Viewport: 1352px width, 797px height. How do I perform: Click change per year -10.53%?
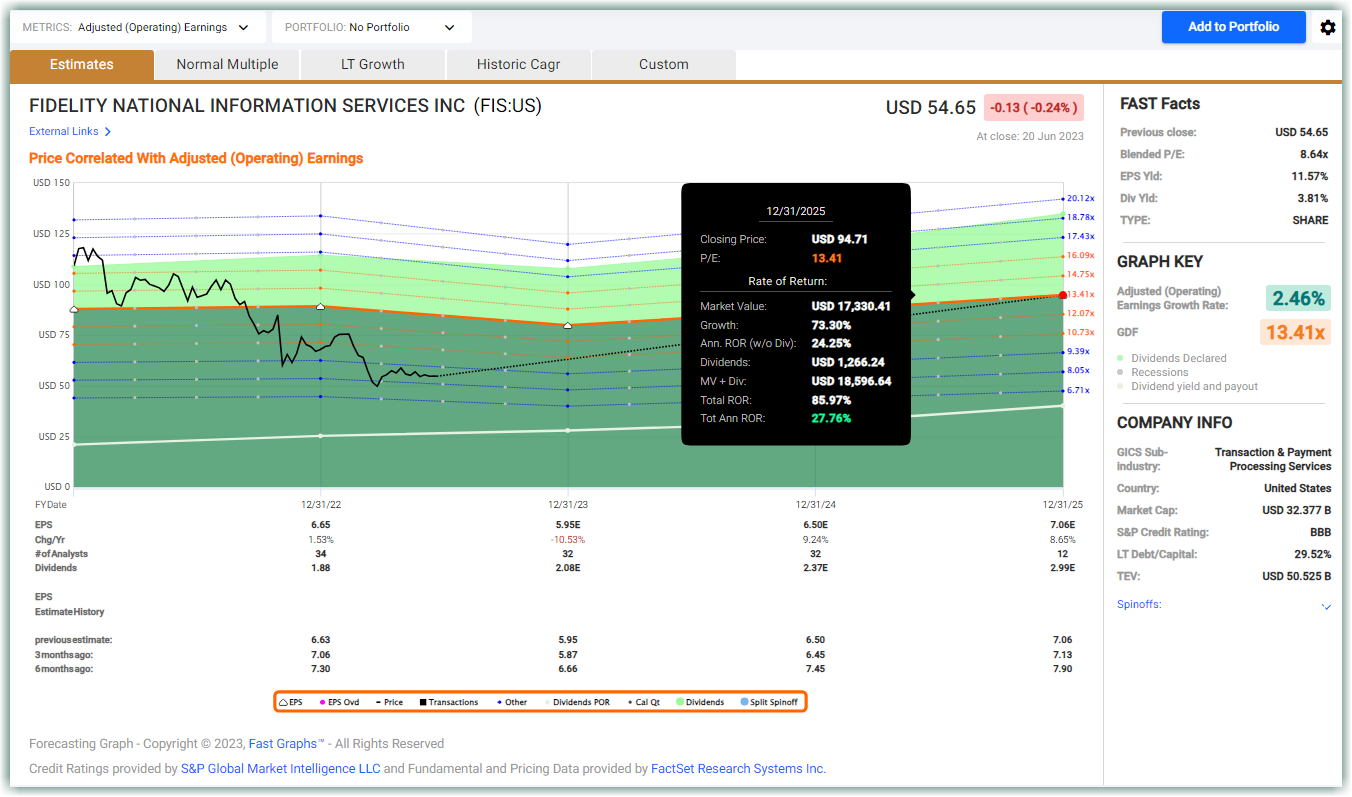[x=568, y=539]
